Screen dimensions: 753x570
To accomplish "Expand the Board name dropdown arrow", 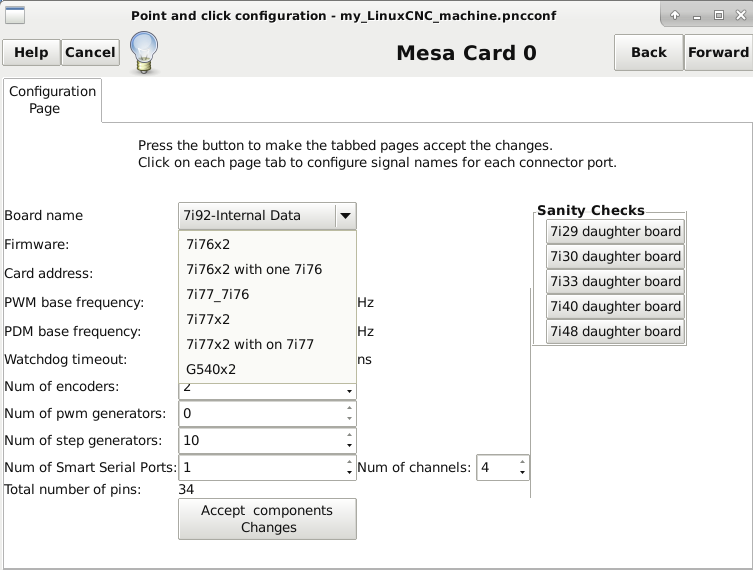I will (345, 216).
